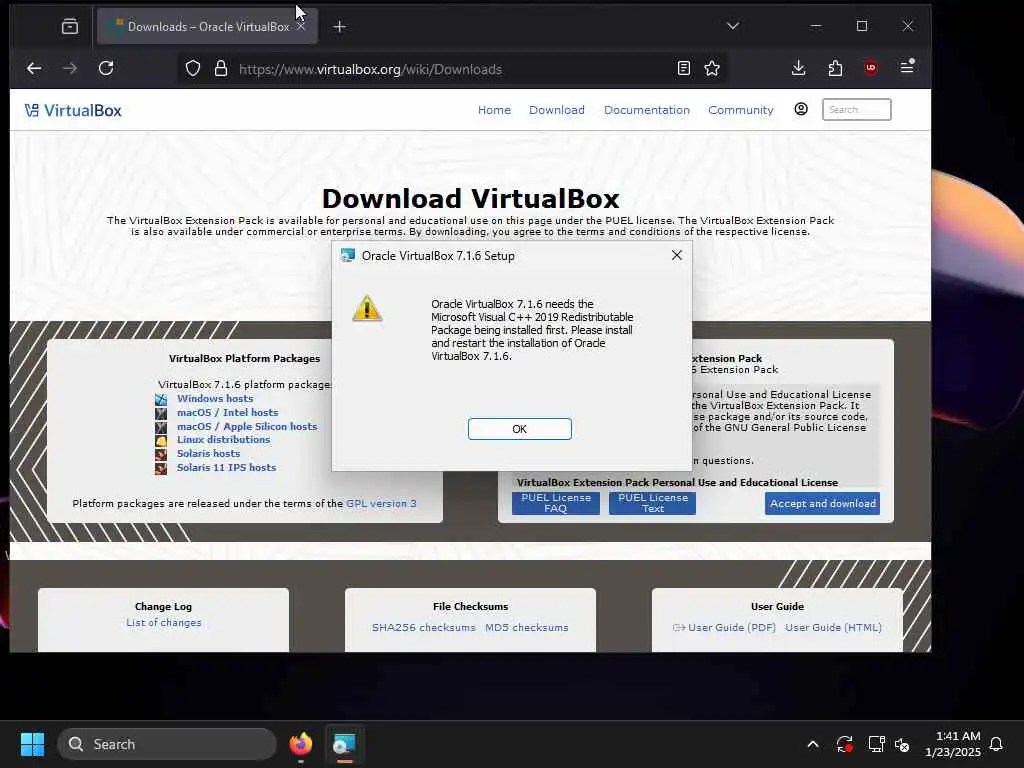Viewport: 1024px width, 768px height.
Task: Download the Windows hosts package
Action: (215, 398)
